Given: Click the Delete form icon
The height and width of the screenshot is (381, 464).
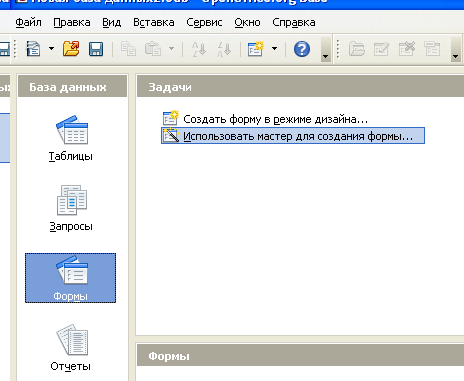Looking at the screenshot, I should pos(407,49).
